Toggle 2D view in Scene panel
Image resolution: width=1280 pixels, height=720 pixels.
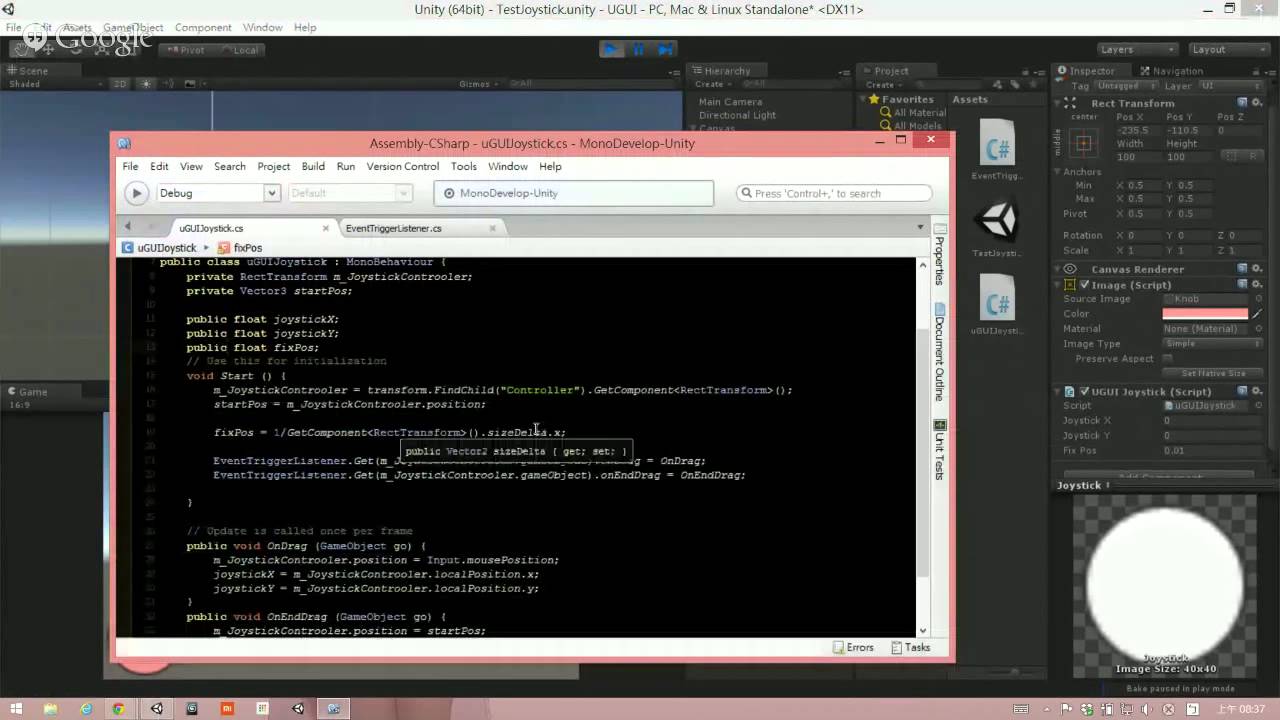point(120,84)
